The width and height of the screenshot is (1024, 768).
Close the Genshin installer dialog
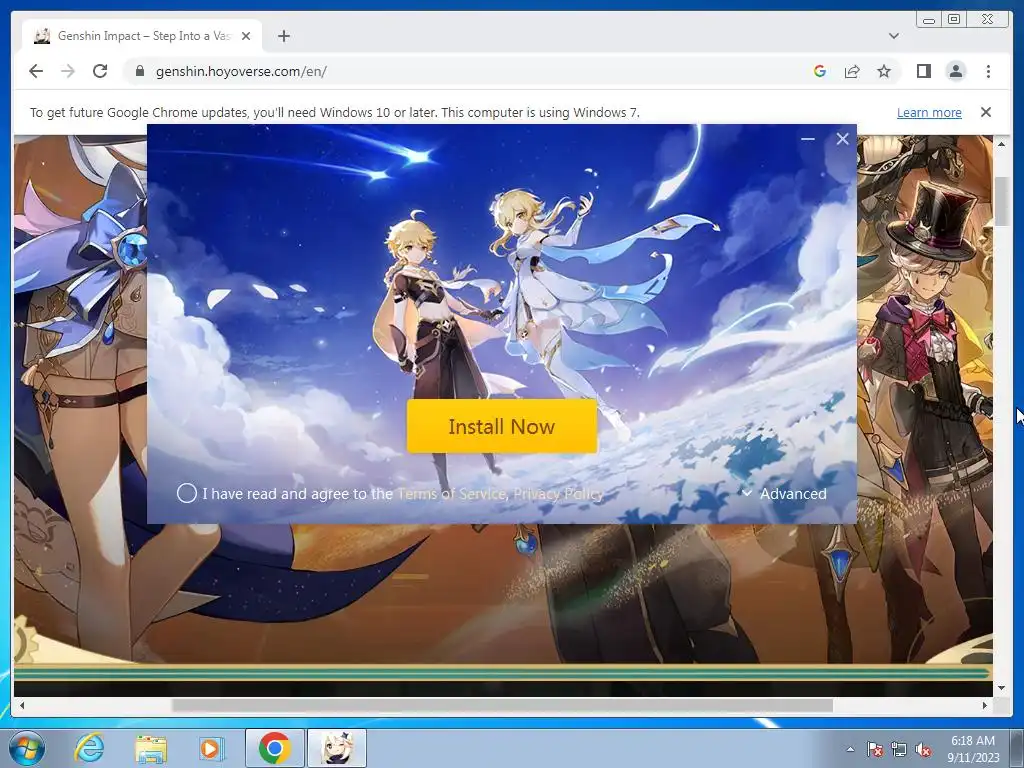point(842,138)
